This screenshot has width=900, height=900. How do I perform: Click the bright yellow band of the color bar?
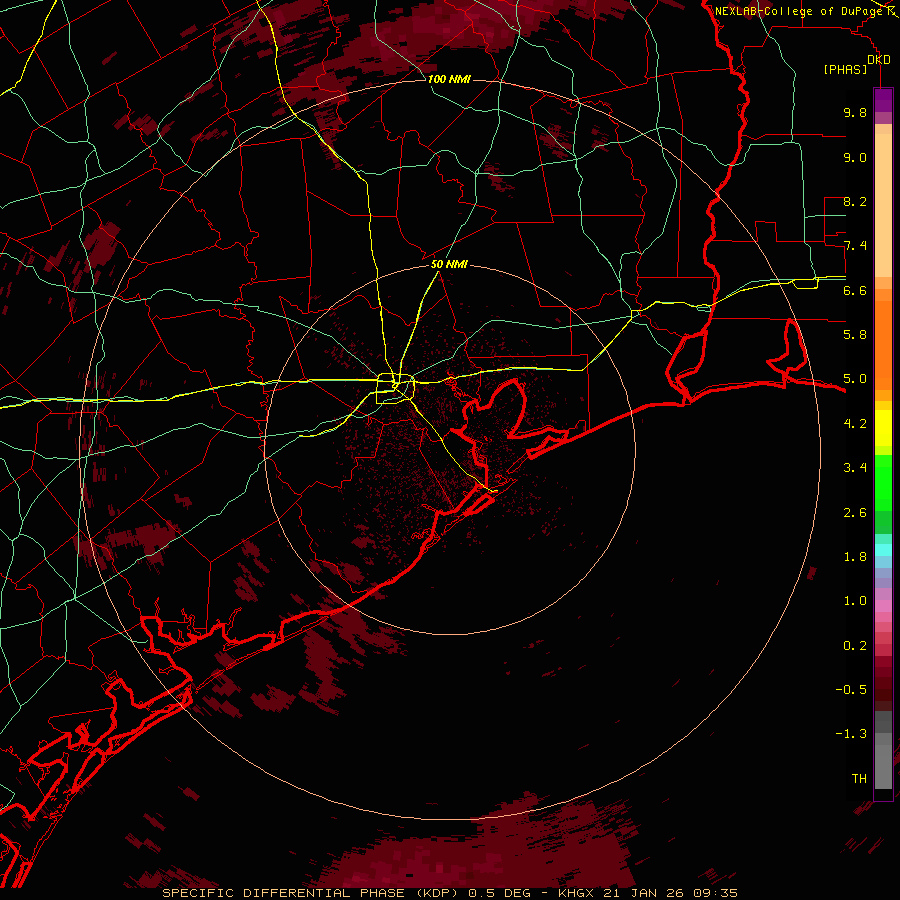tap(883, 428)
